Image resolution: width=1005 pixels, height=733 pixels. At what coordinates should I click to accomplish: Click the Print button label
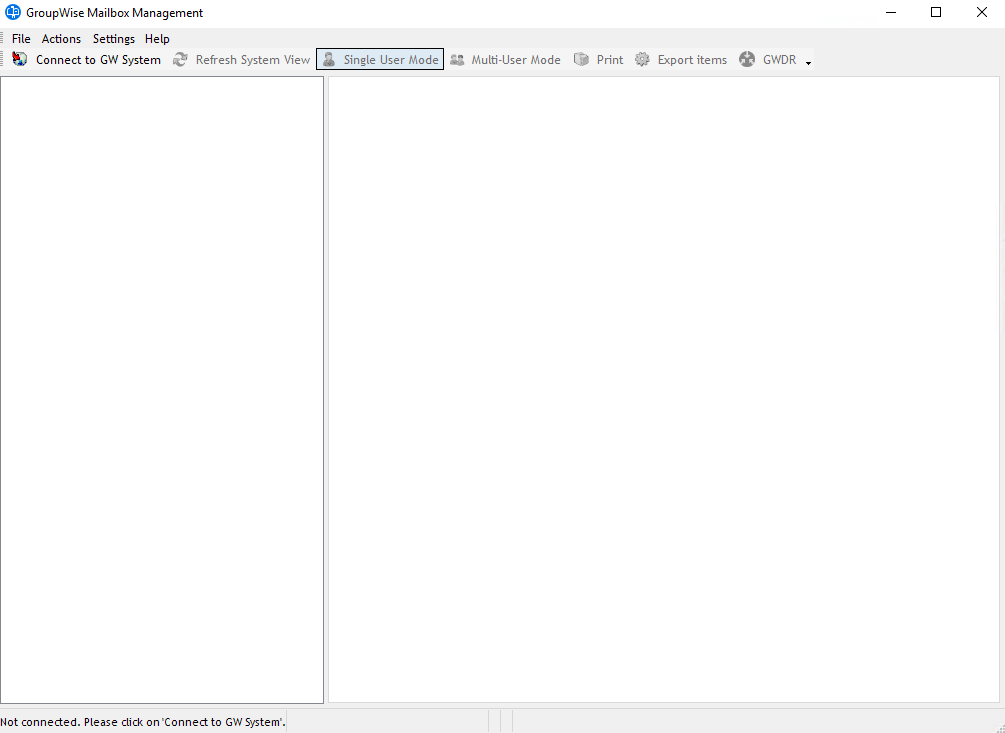(610, 60)
